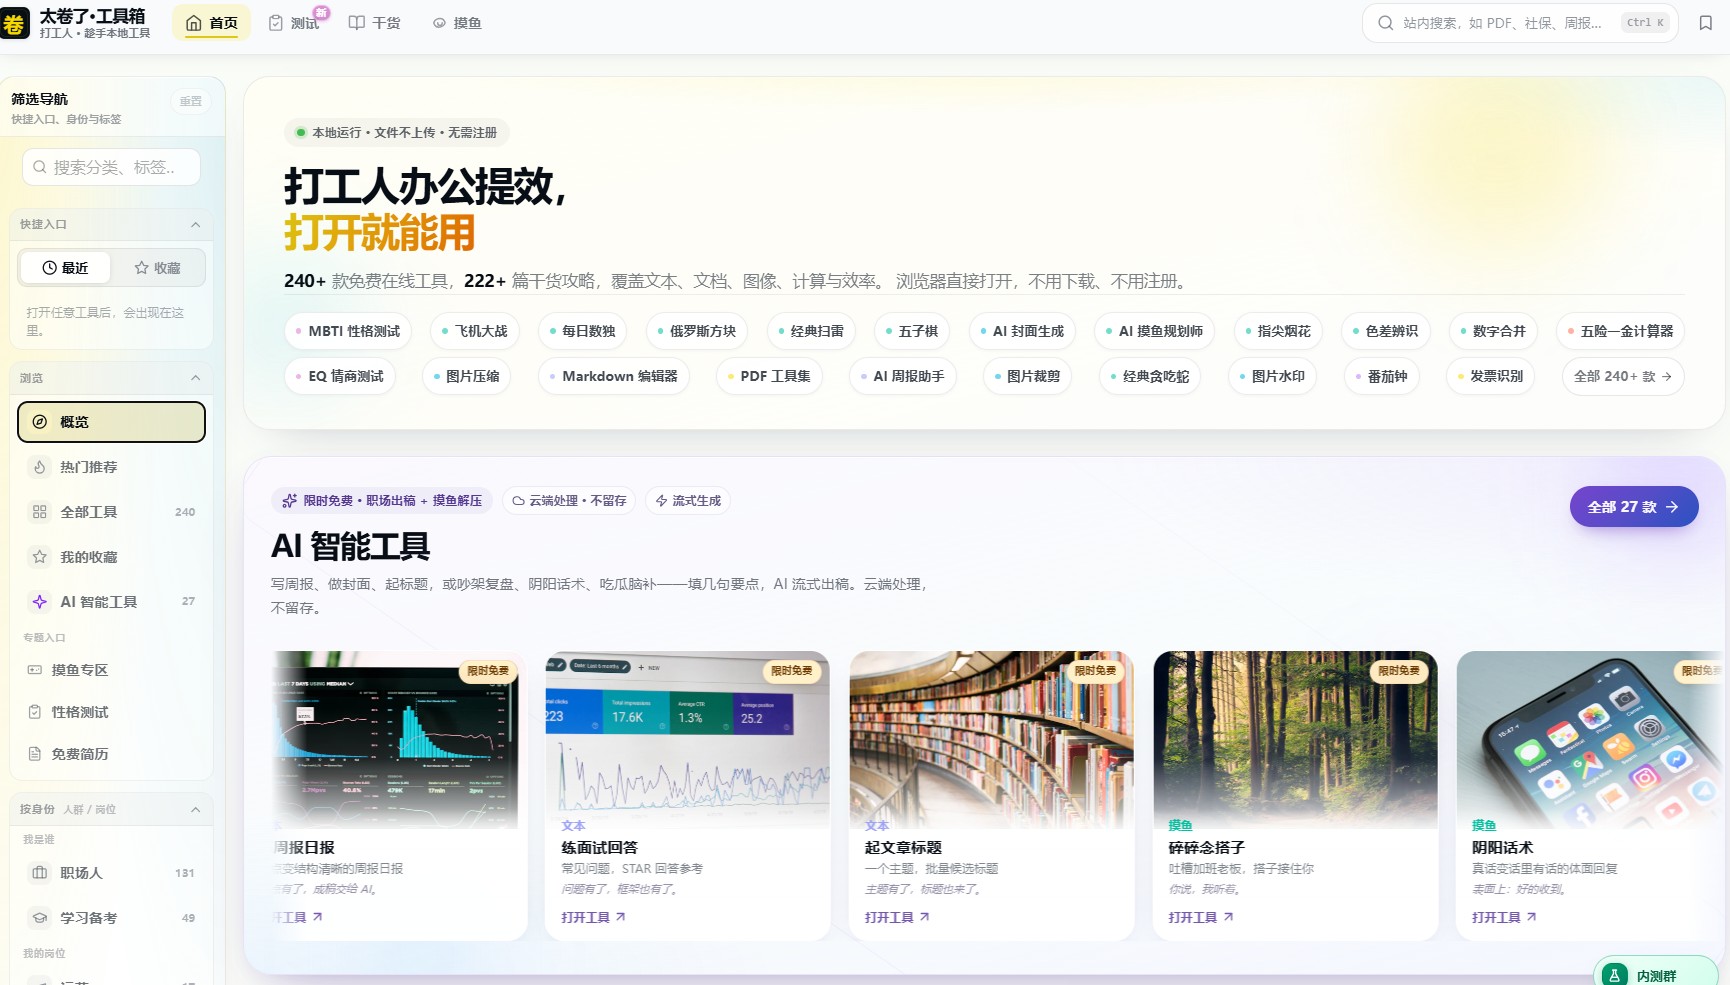
Task: Click the 太卷了·工具箱 logo icon
Action: [14, 24]
